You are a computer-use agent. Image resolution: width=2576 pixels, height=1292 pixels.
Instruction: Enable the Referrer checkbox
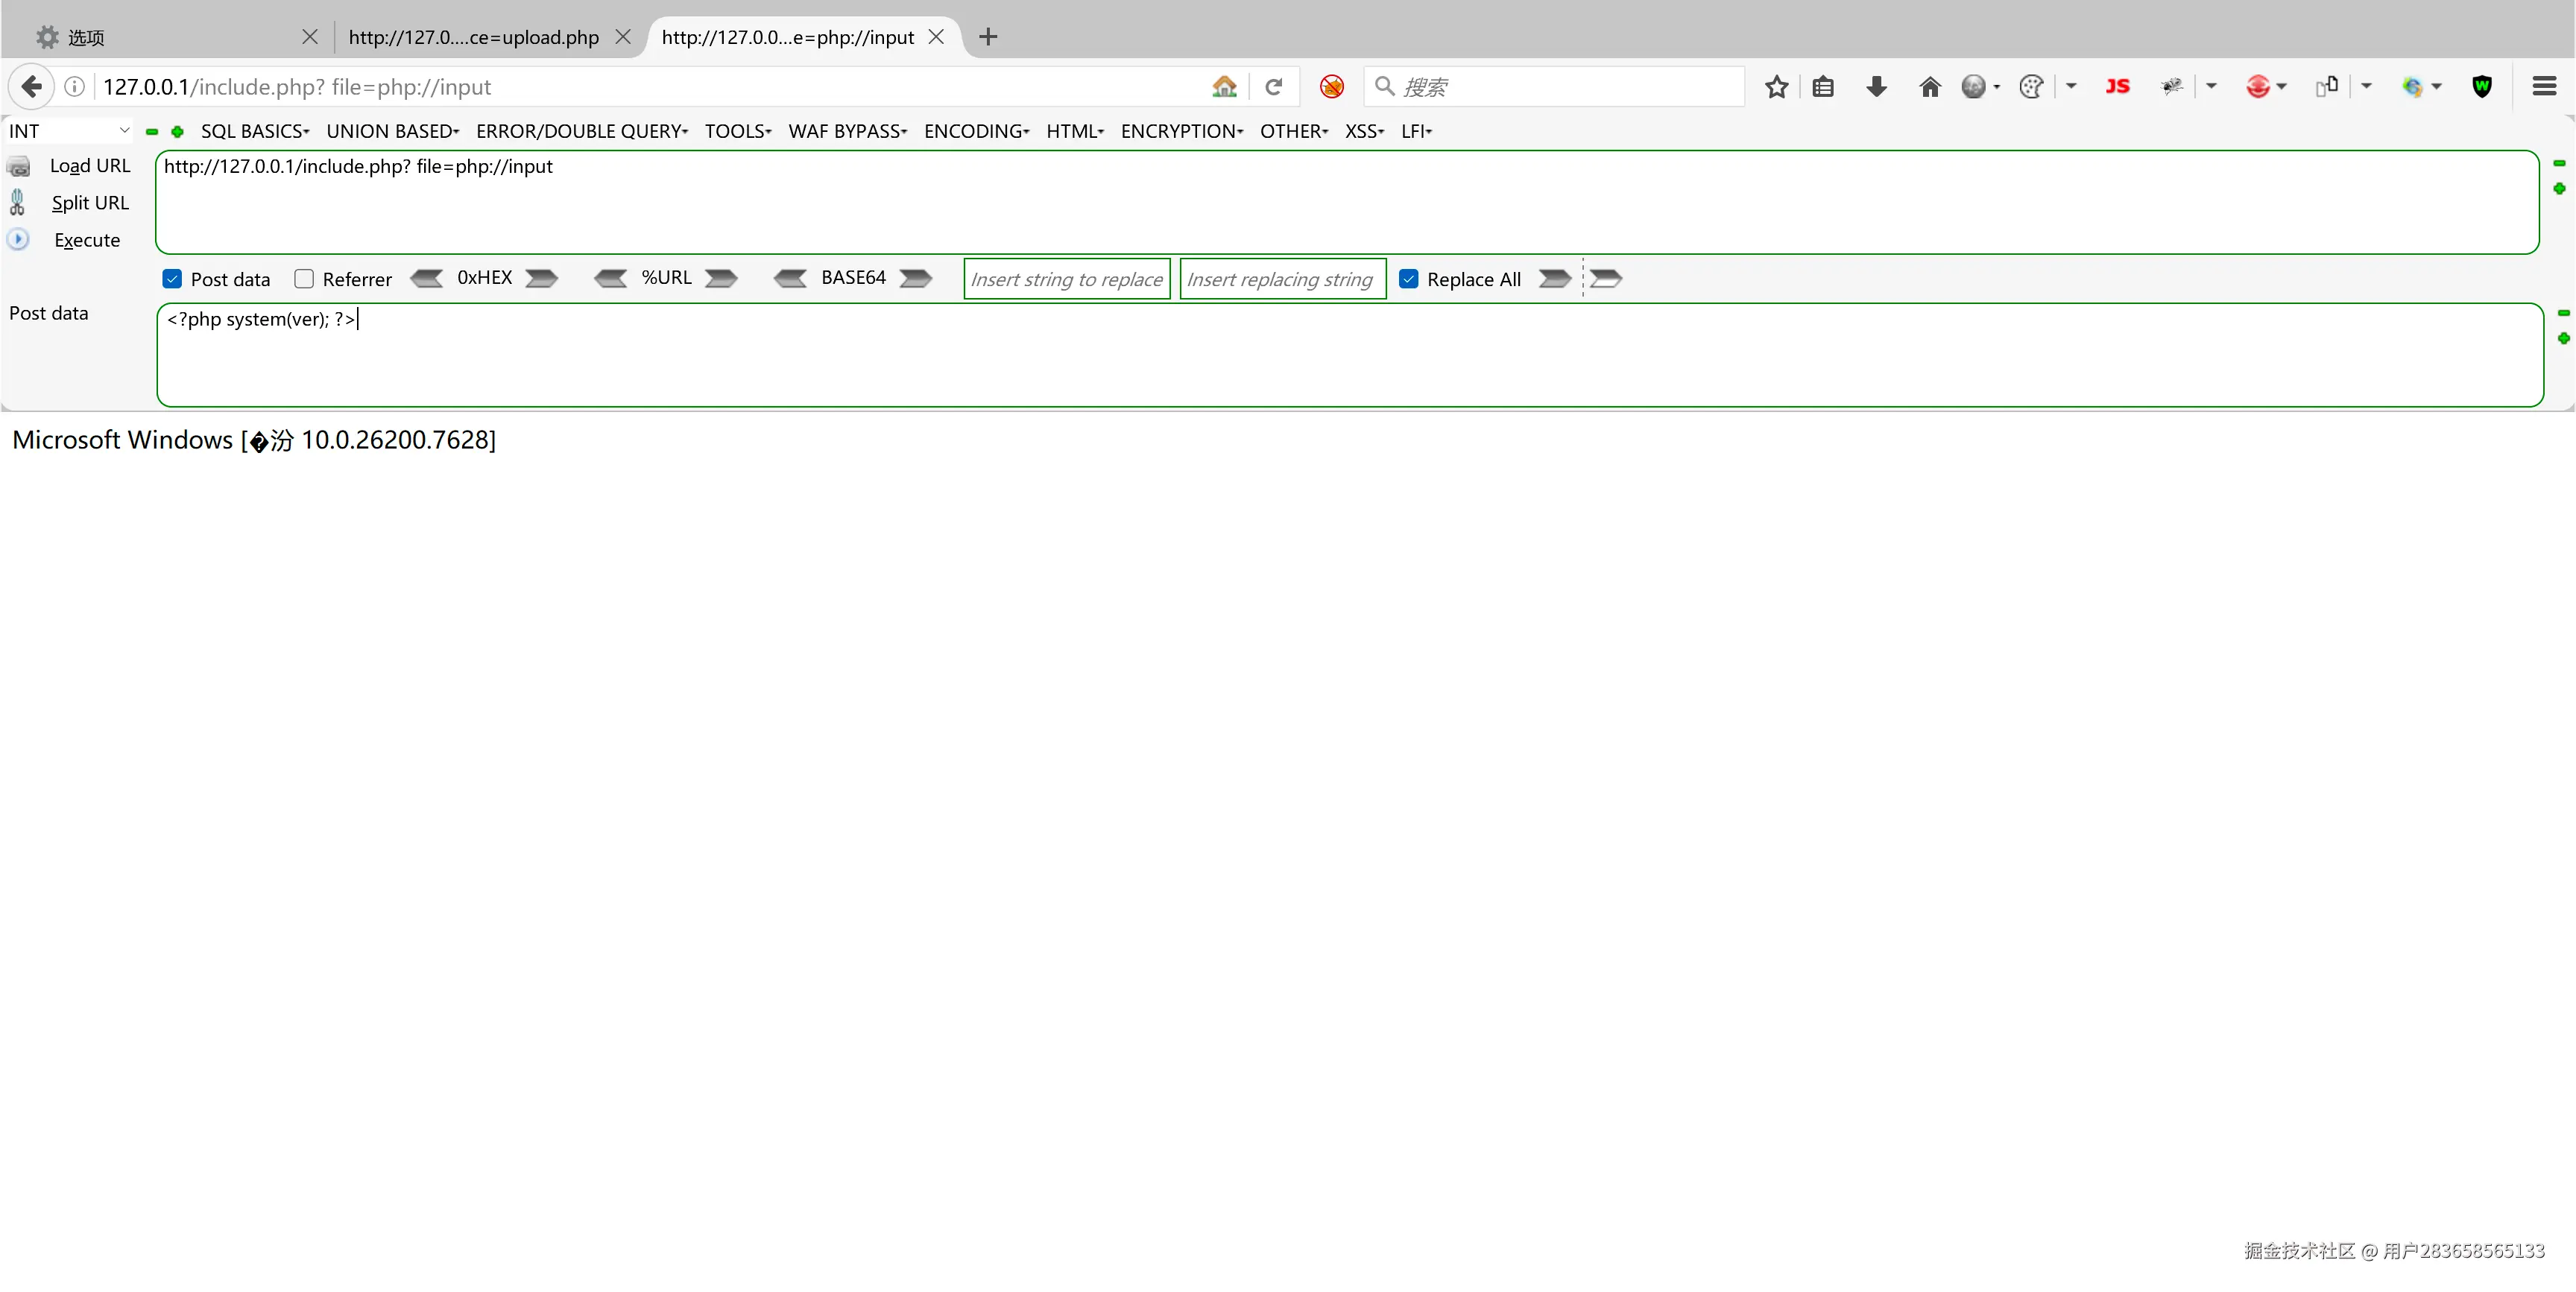coord(304,279)
